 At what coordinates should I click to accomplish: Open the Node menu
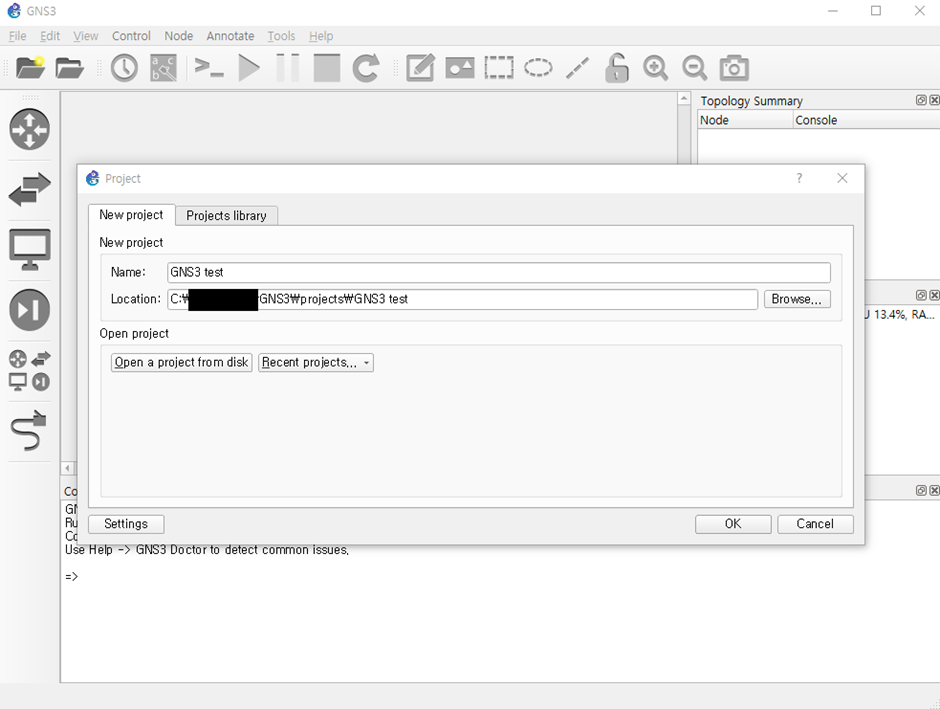coord(179,36)
